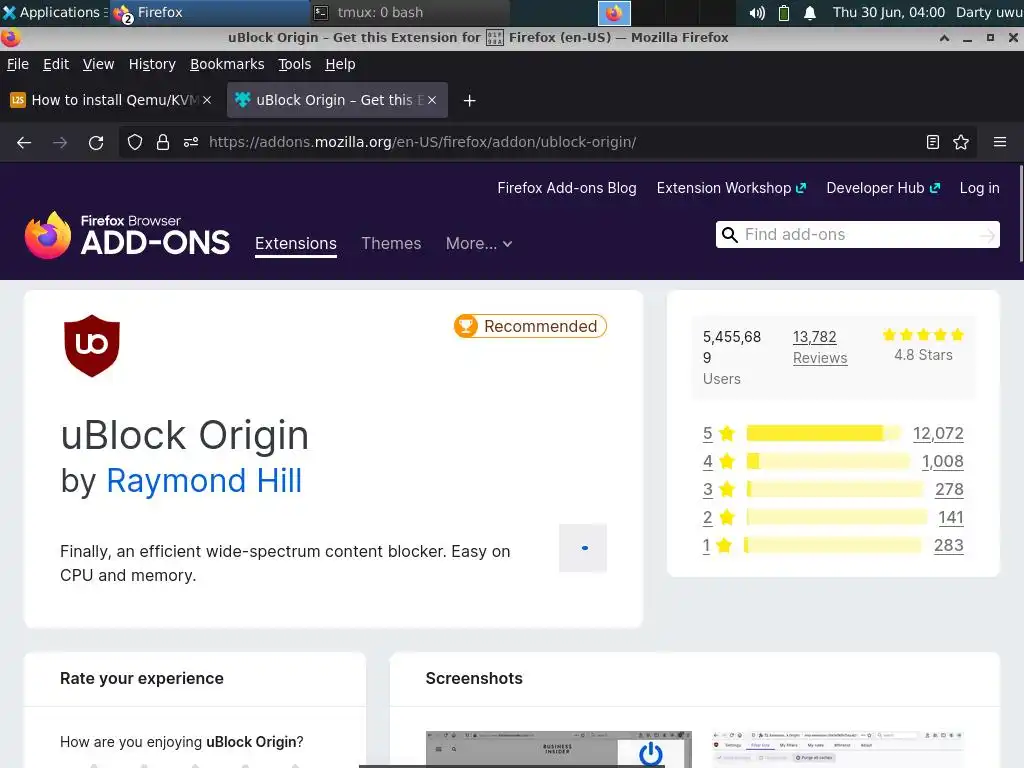Open the first screenshot thumbnail
The height and width of the screenshot is (768, 1024).
[x=558, y=749]
